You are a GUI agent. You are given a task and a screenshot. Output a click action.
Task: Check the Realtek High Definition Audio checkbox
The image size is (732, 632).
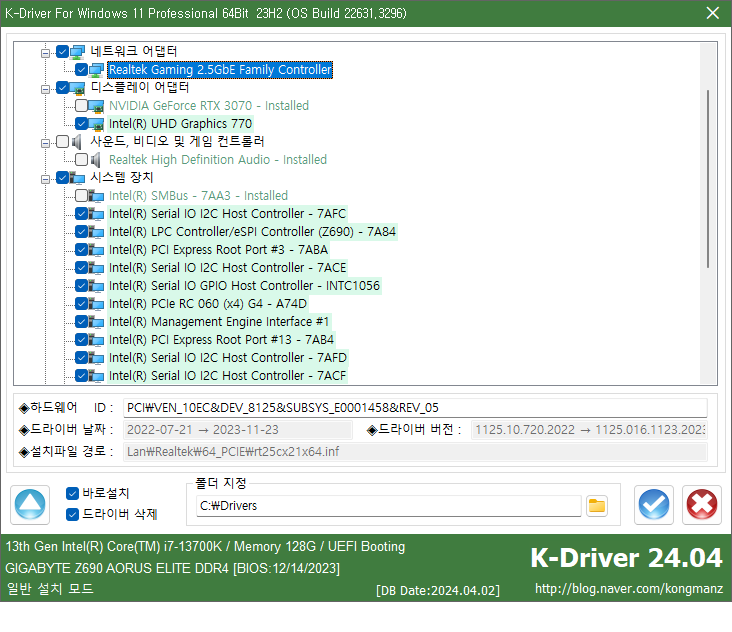click(x=81, y=160)
